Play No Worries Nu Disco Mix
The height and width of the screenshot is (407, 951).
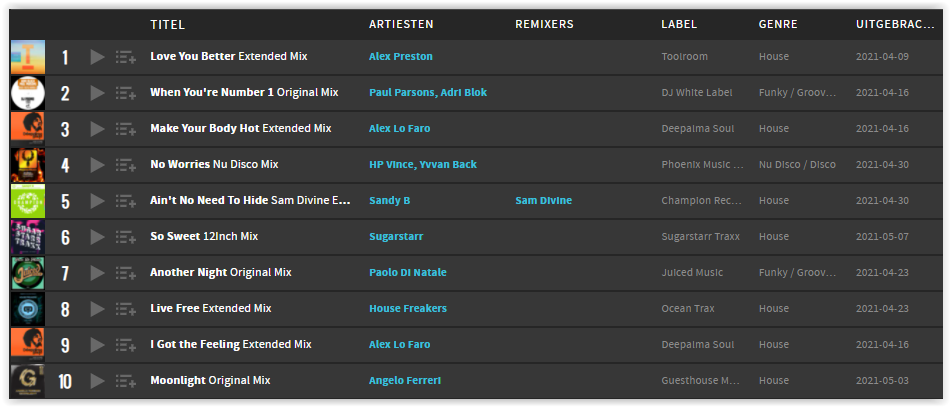[97, 165]
